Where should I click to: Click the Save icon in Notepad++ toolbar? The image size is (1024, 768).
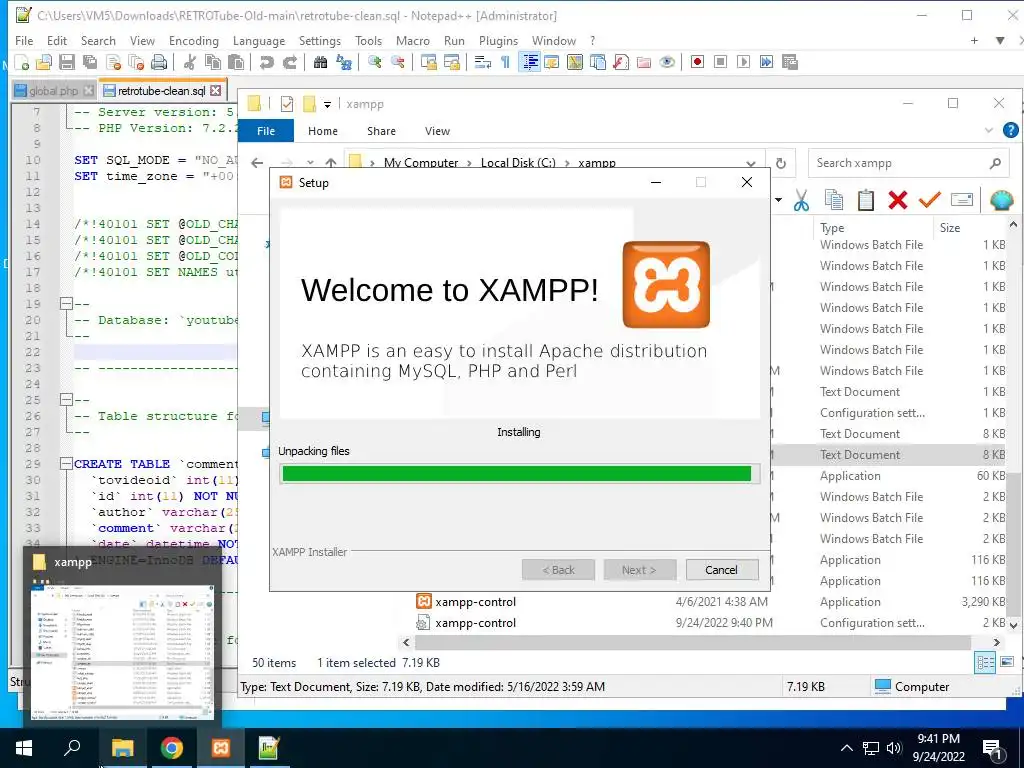[x=67, y=63]
